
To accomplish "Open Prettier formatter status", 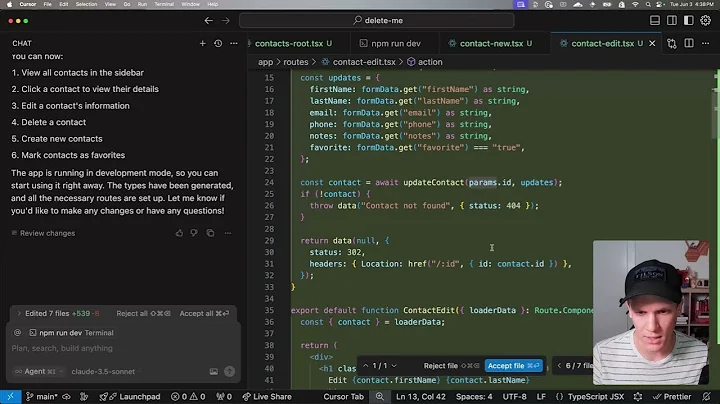I will pos(672,397).
